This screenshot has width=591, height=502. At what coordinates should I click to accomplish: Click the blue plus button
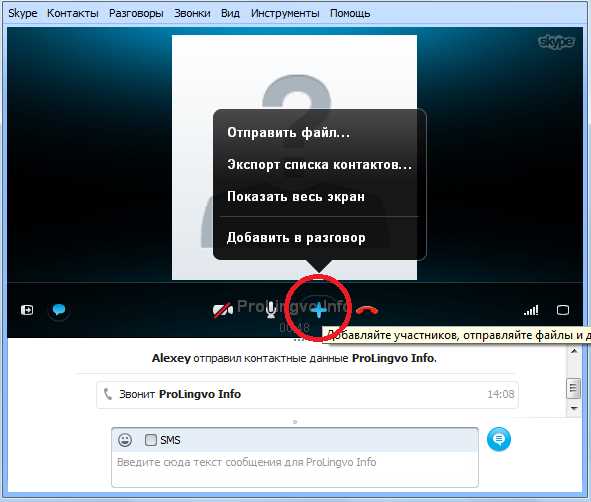pos(319,310)
